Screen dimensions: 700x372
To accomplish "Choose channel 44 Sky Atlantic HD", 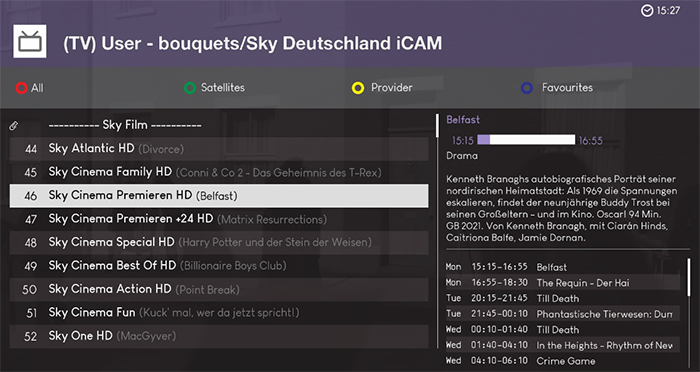I will click(x=219, y=149).
